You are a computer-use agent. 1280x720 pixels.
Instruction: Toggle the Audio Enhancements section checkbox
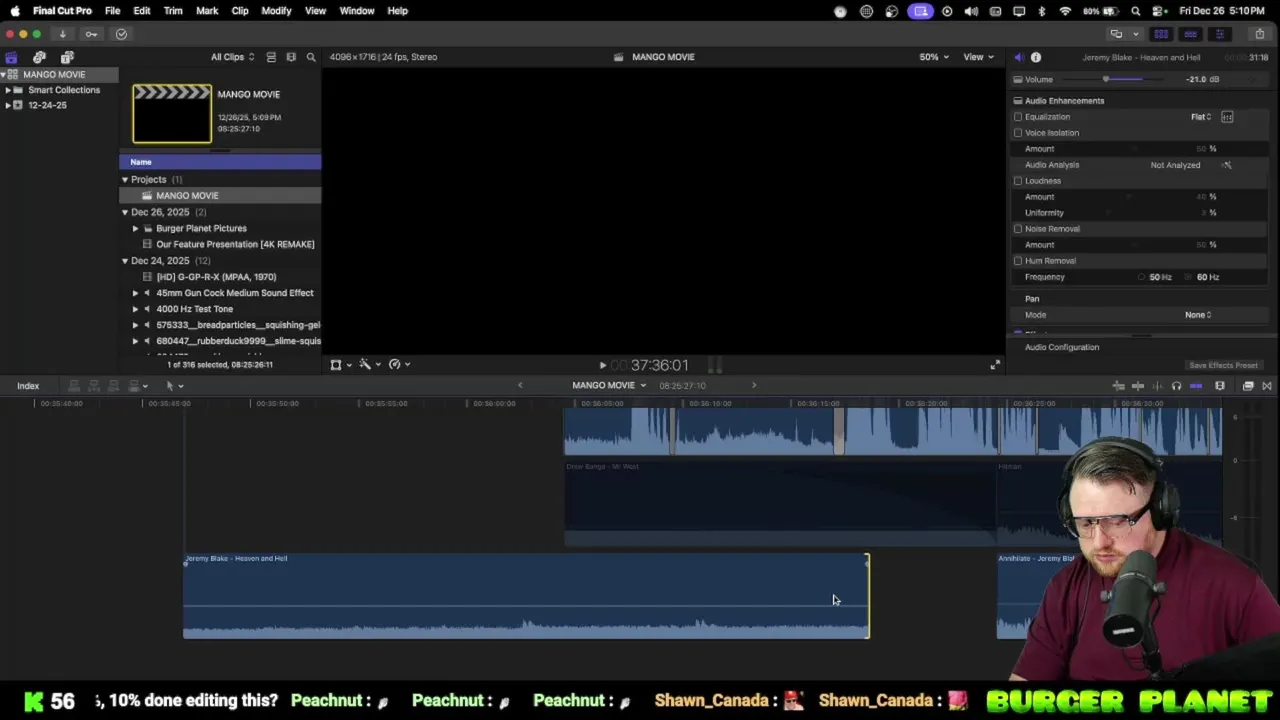click(x=1018, y=101)
